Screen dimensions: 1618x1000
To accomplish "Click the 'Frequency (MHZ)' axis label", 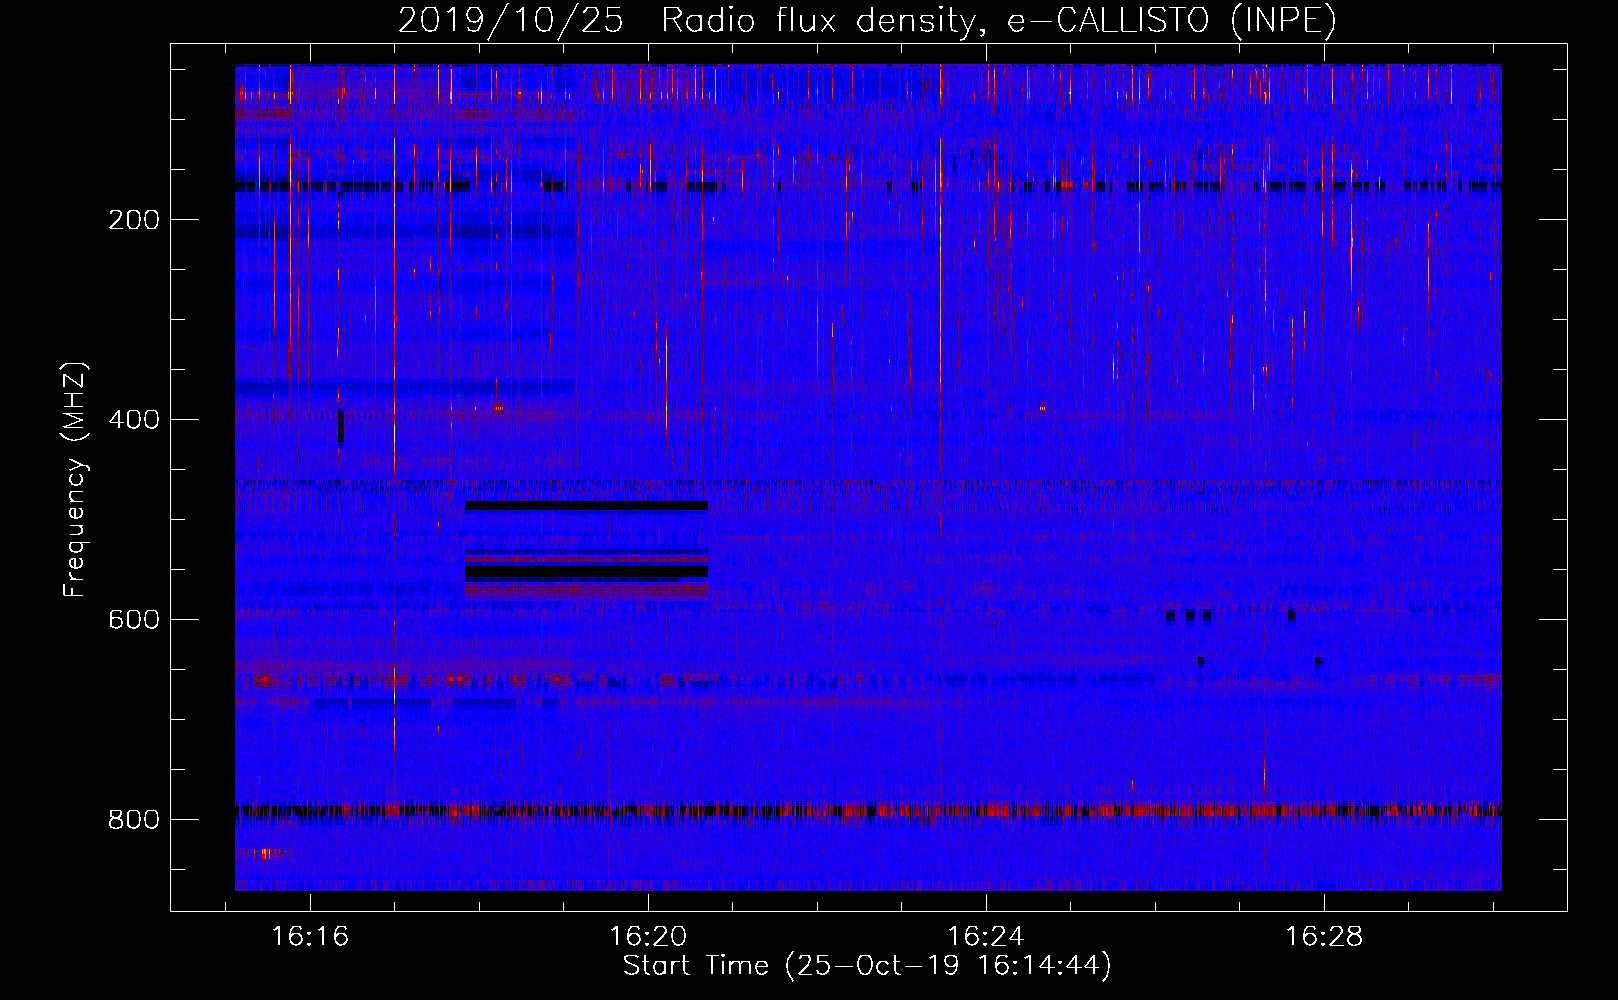I will (75, 480).
